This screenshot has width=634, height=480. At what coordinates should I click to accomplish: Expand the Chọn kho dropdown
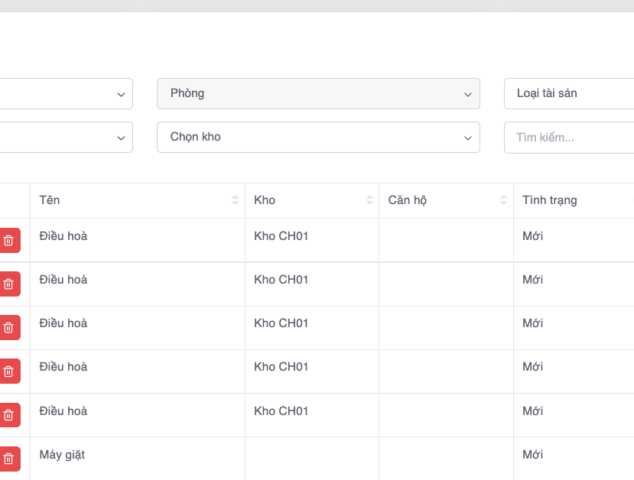point(318,137)
